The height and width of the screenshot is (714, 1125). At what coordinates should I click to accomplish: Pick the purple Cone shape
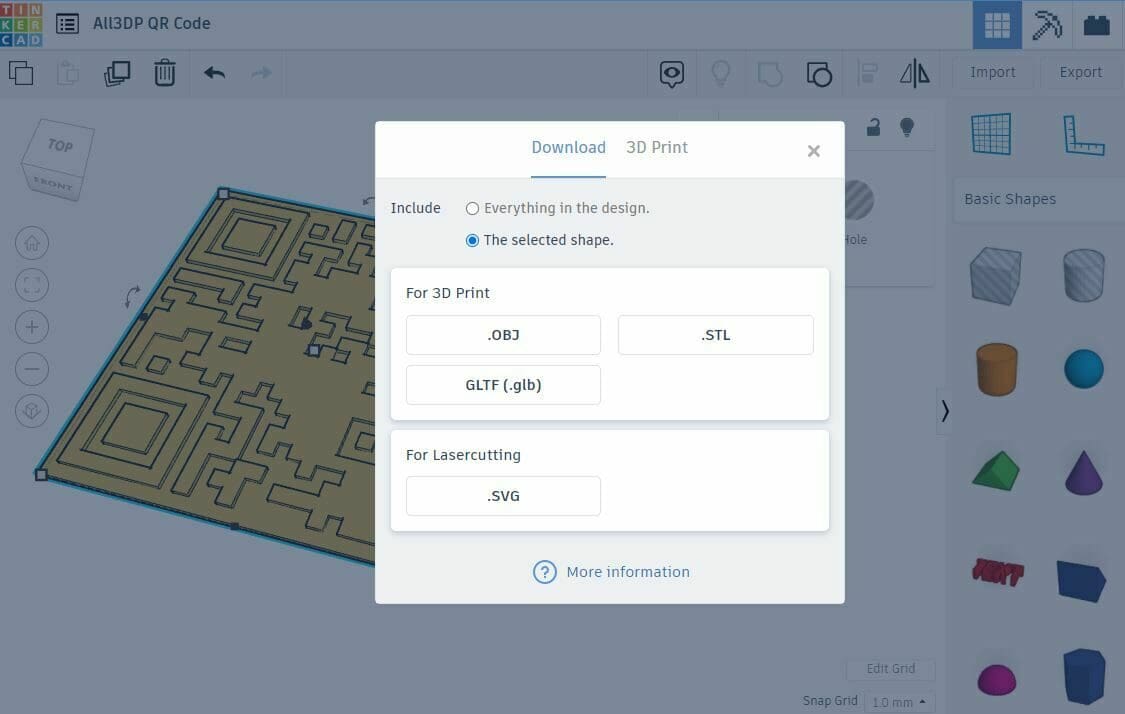point(1083,472)
